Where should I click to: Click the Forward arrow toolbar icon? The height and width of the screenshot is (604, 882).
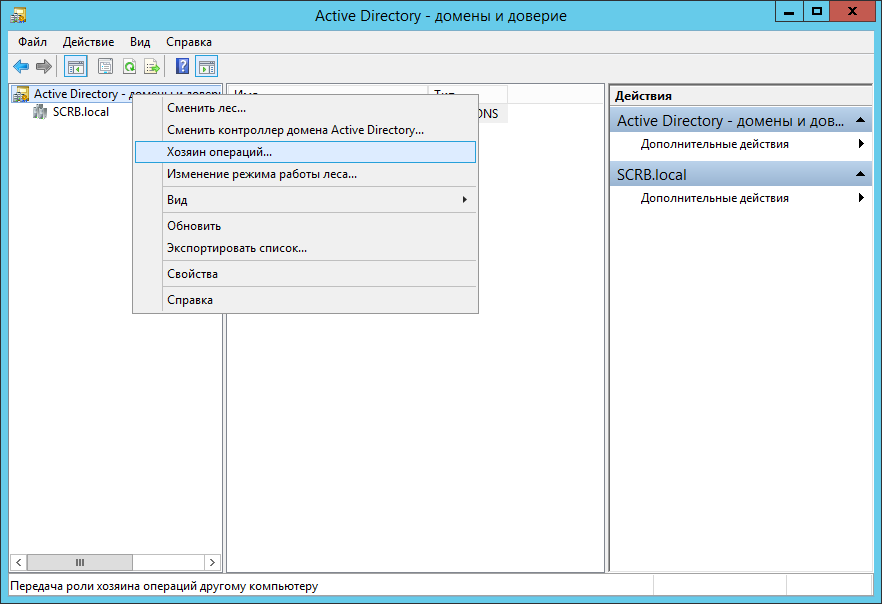point(44,67)
